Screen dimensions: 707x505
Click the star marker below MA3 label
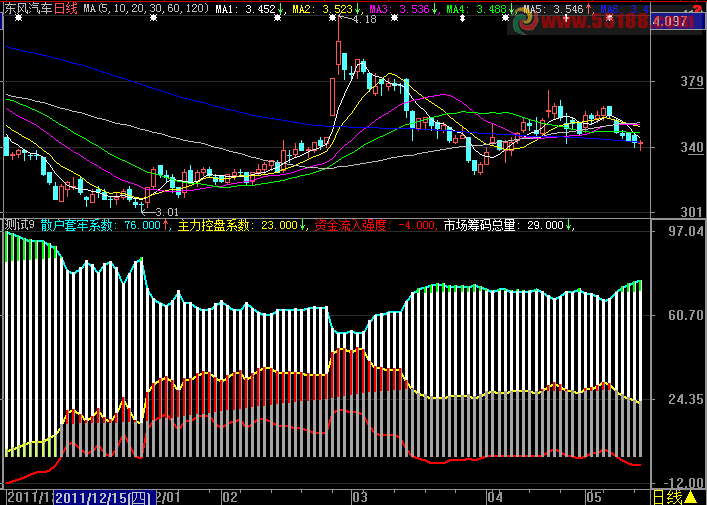pos(395,18)
